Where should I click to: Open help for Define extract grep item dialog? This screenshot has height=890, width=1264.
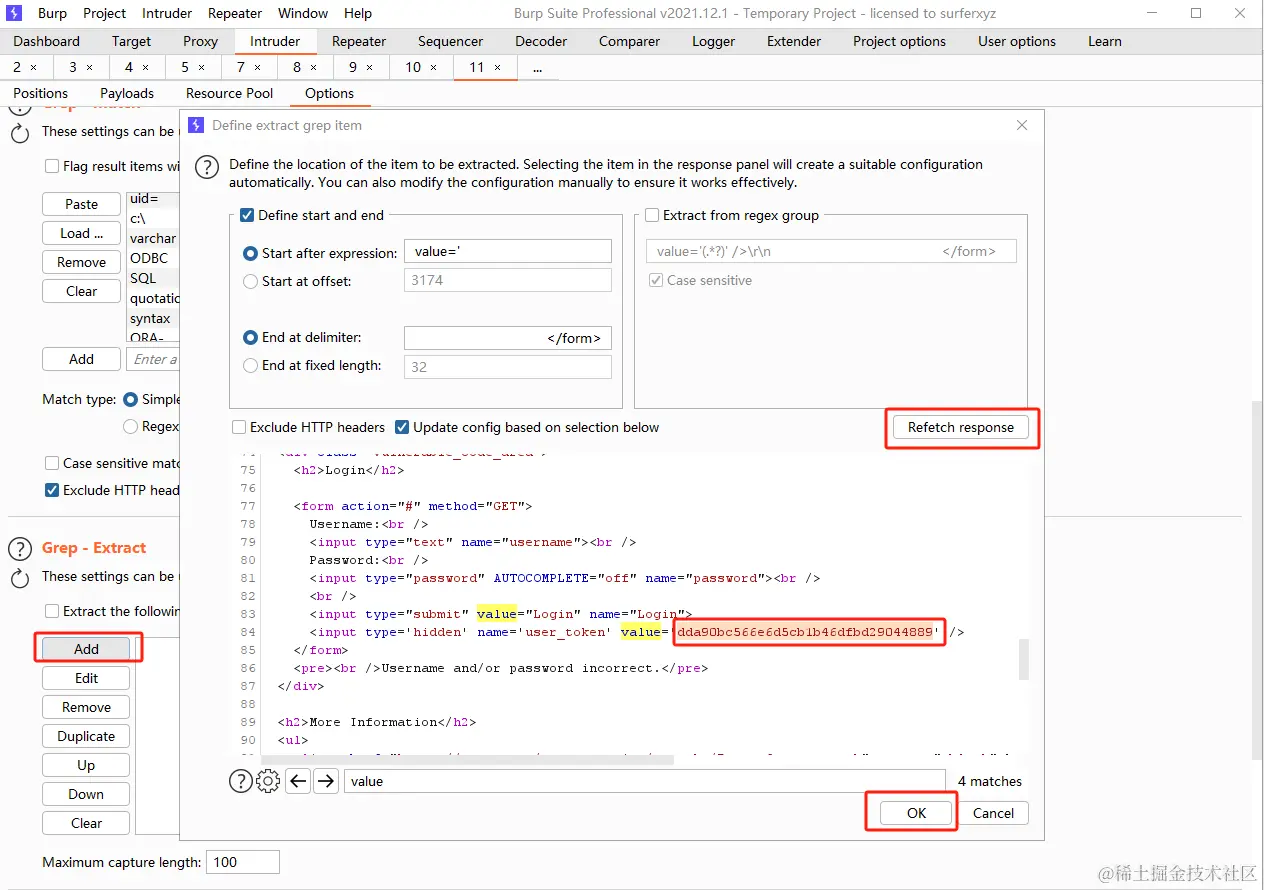(207, 167)
